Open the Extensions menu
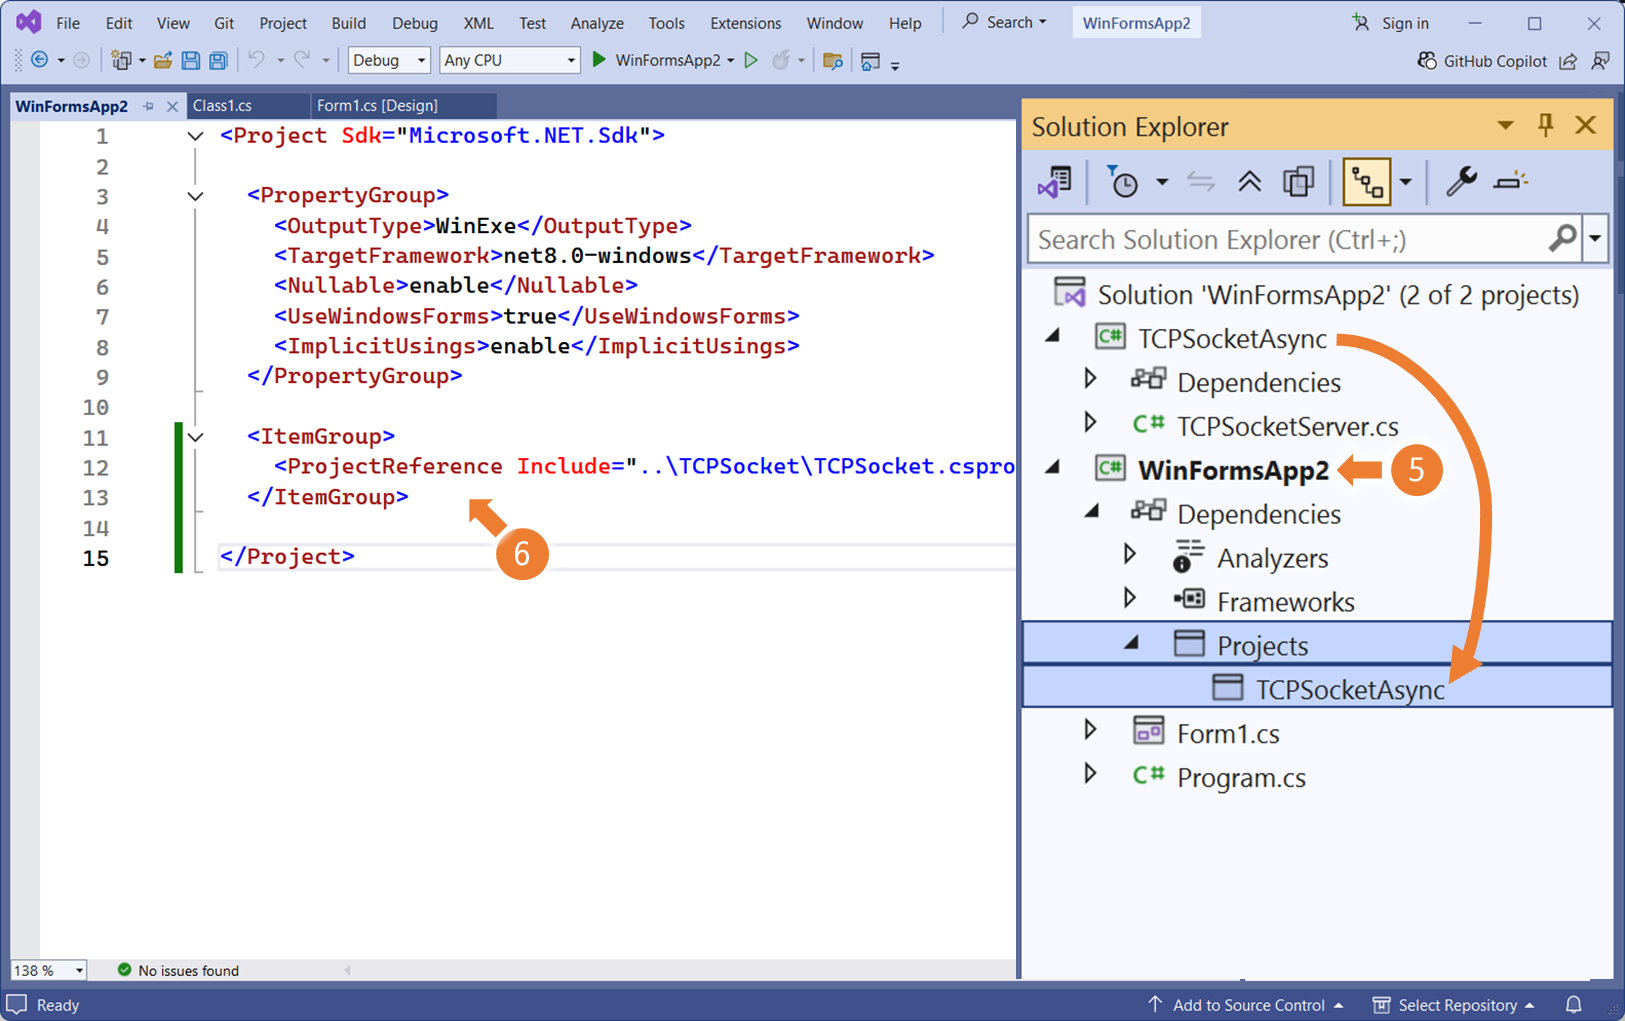The width and height of the screenshot is (1625, 1021). [x=745, y=23]
